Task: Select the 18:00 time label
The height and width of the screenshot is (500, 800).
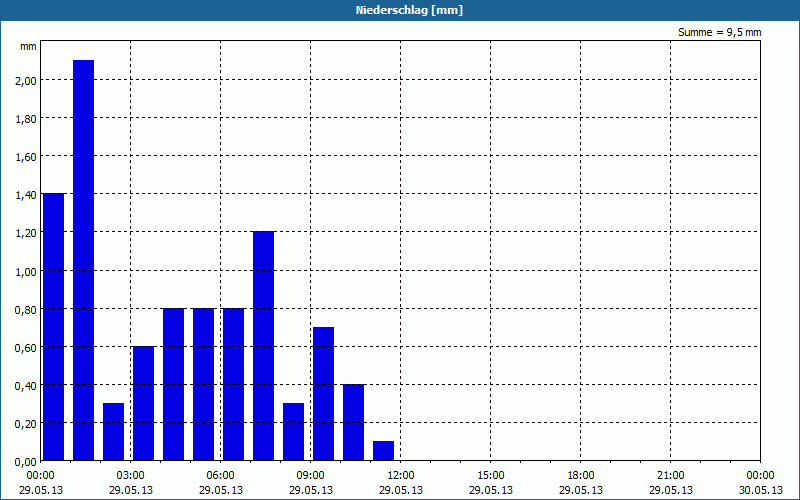Action: pyautogui.click(x=581, y=476)
